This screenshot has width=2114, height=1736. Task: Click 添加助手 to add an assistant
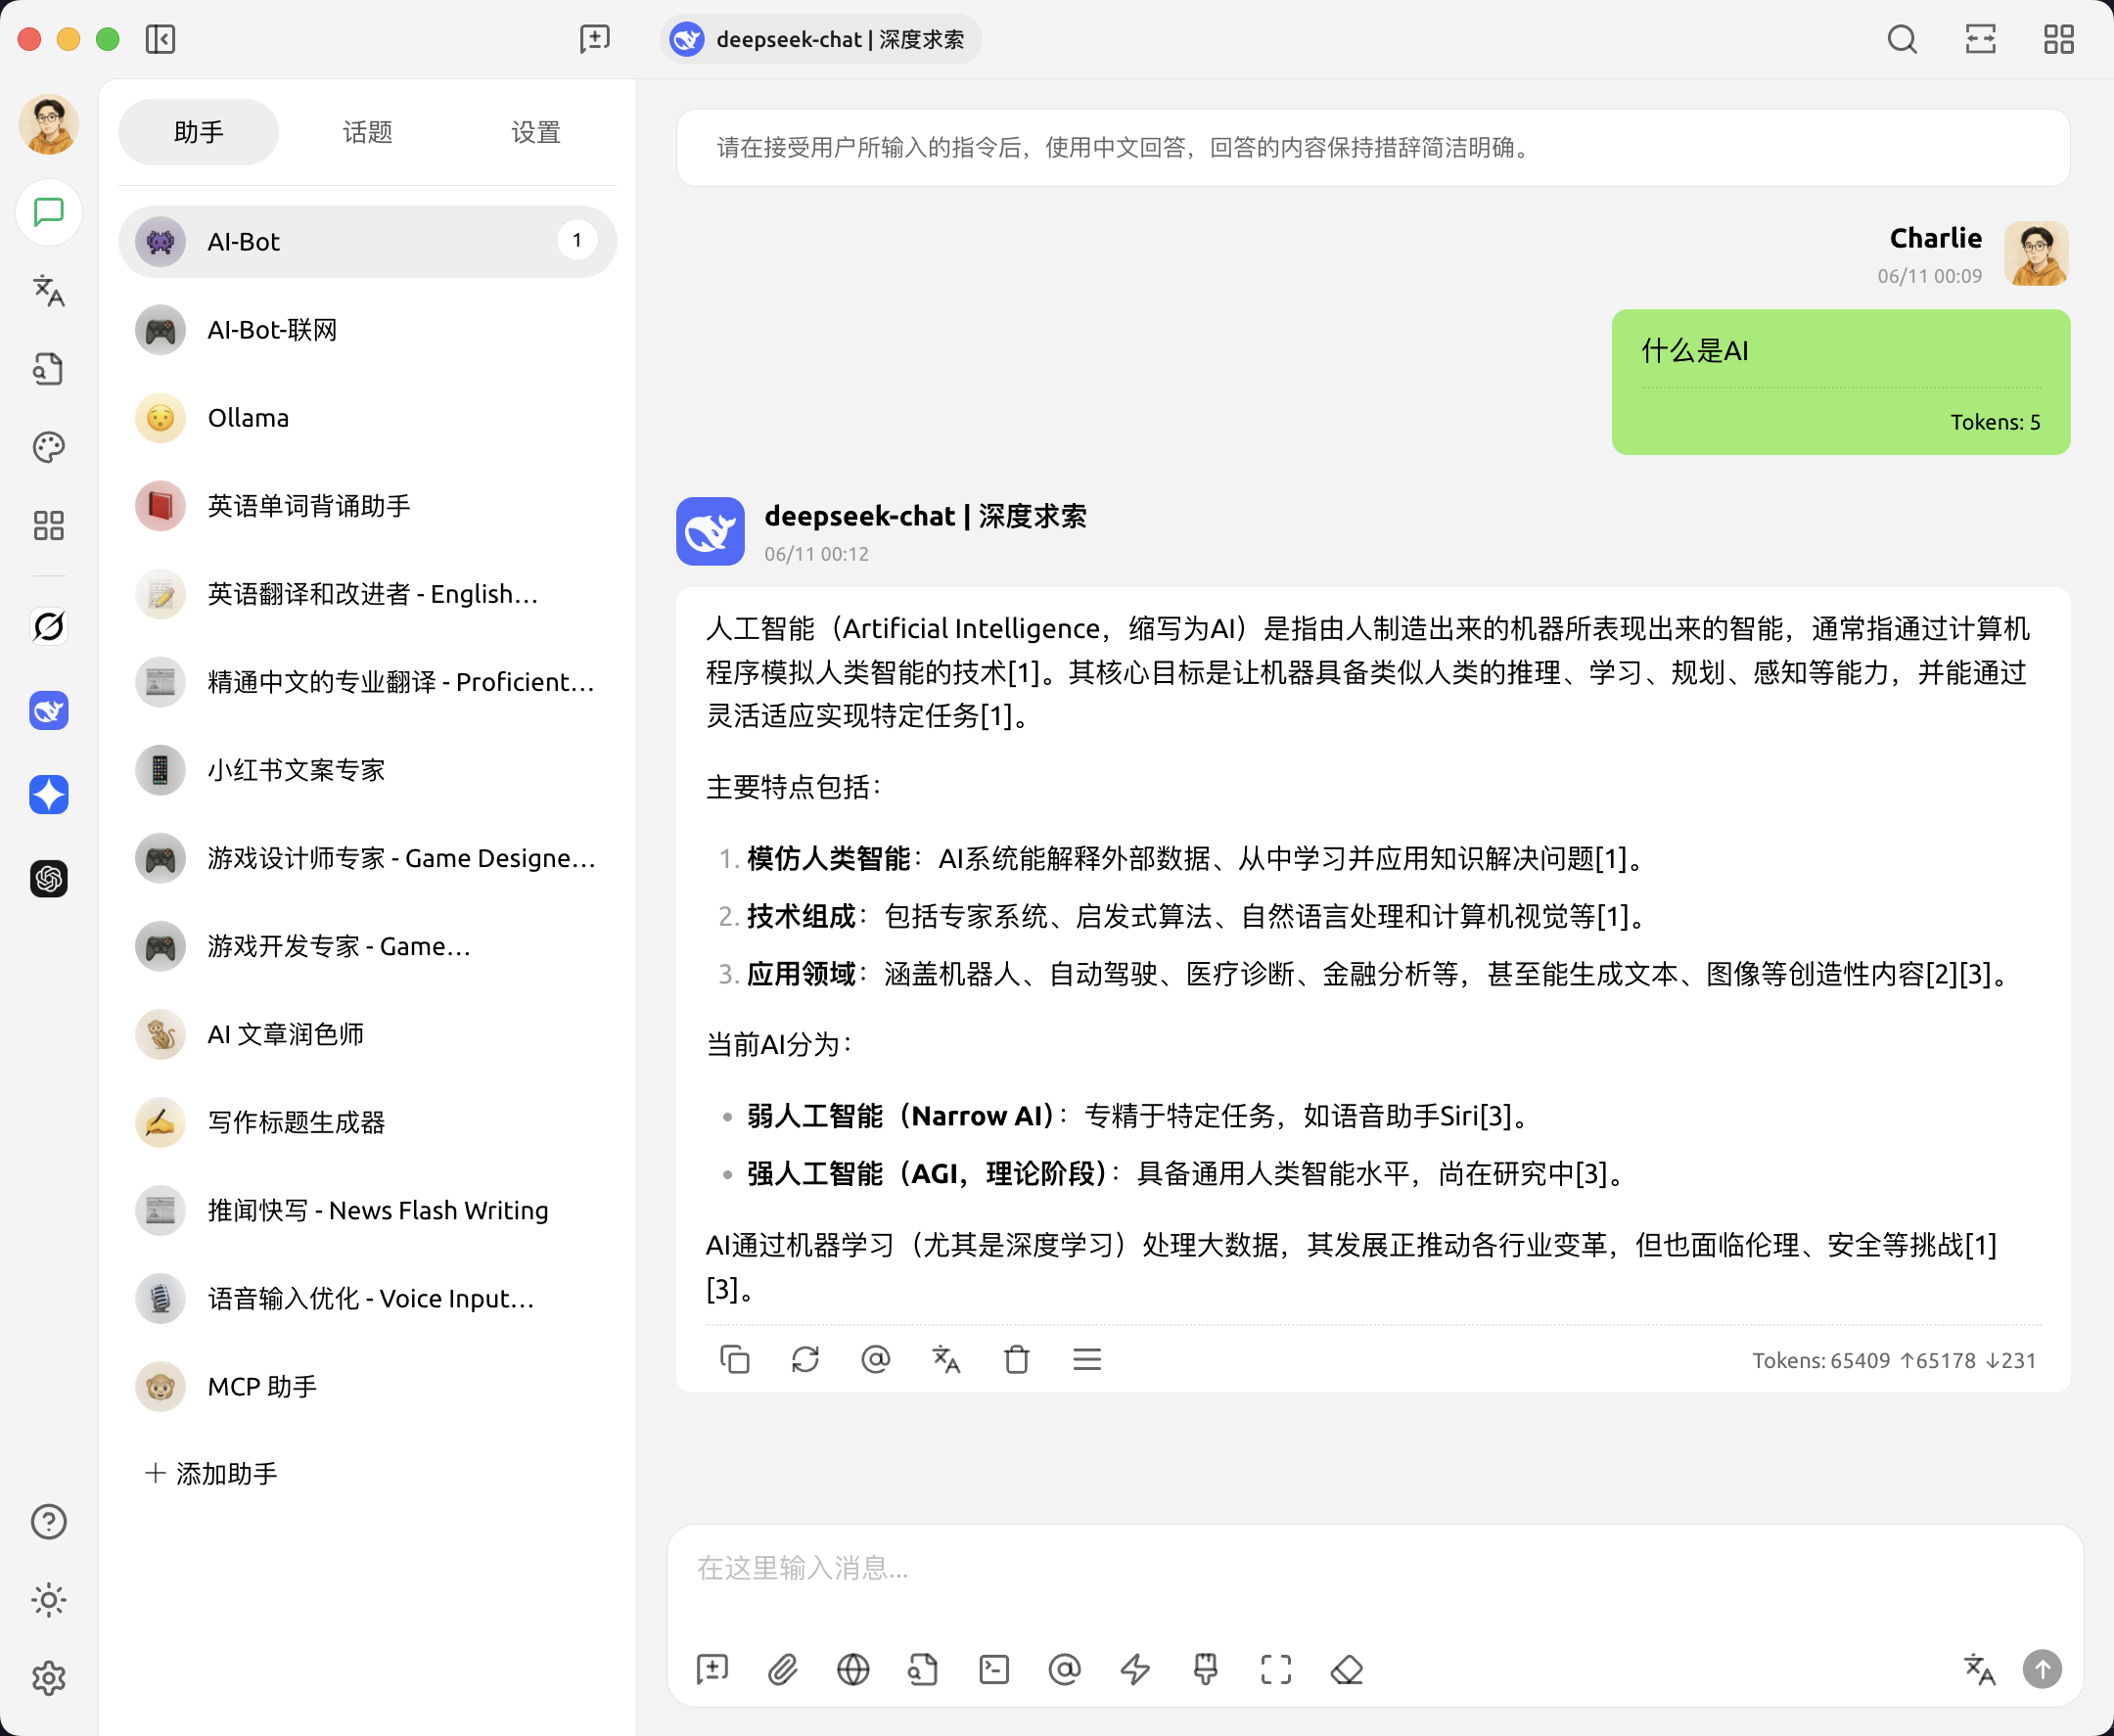(211, 1473)
